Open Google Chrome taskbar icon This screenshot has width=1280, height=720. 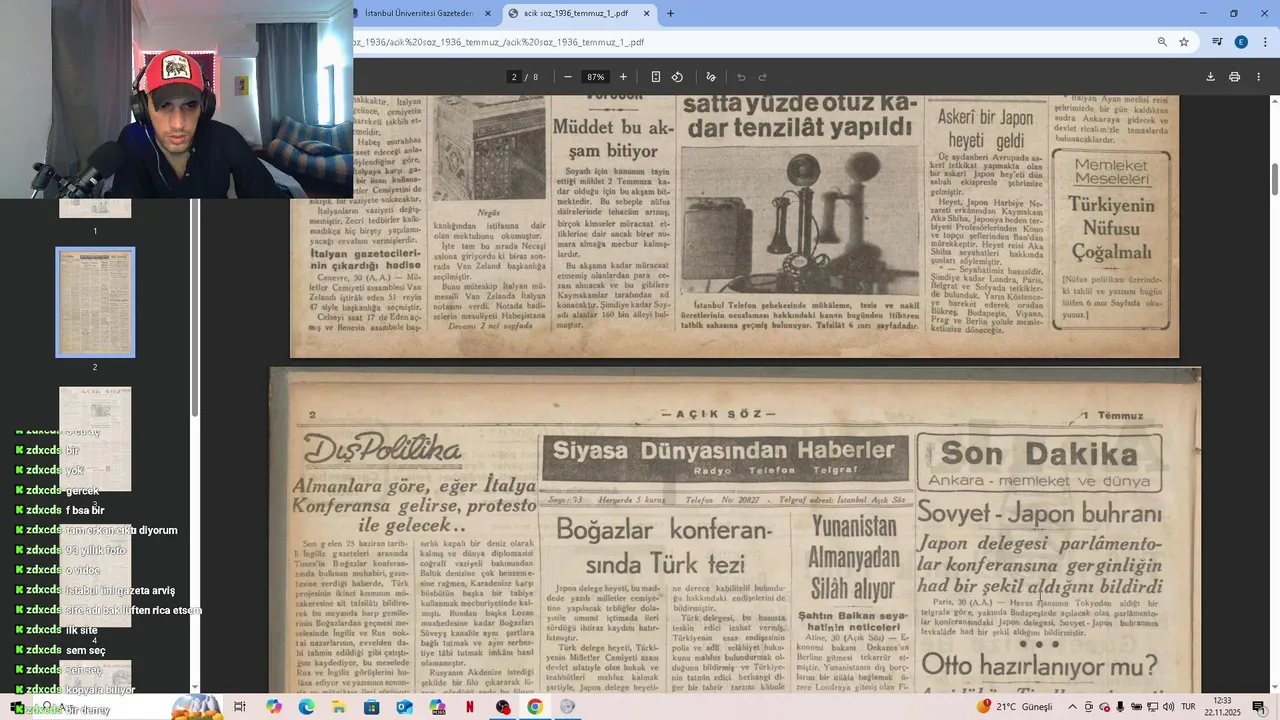[x=535, y=707]
